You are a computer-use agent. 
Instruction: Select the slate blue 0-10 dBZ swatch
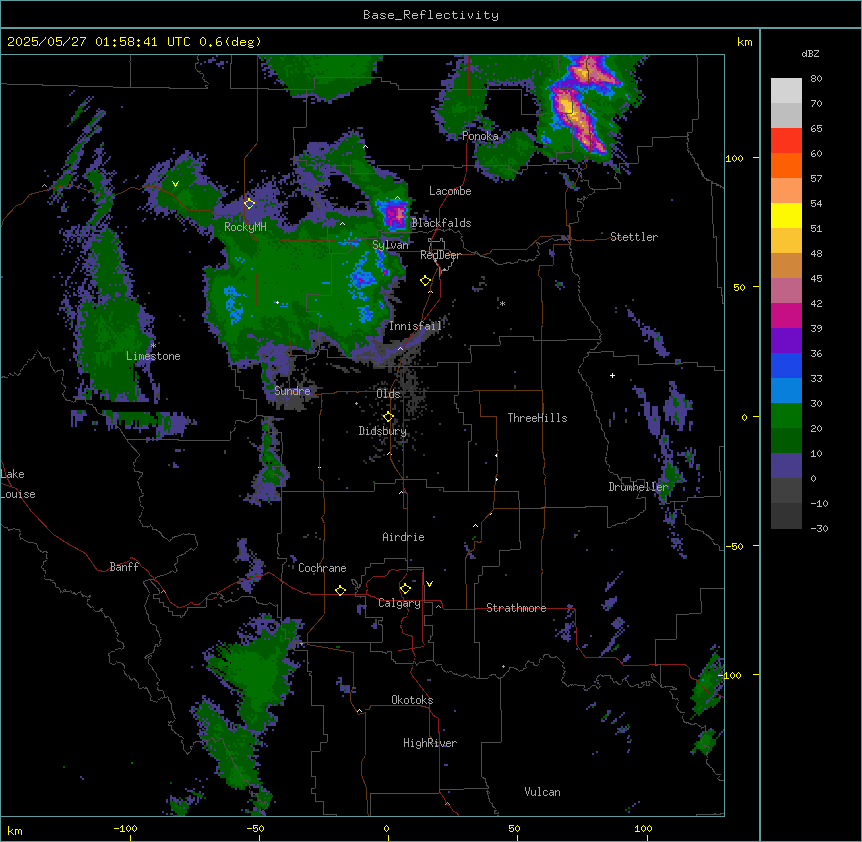786,466
